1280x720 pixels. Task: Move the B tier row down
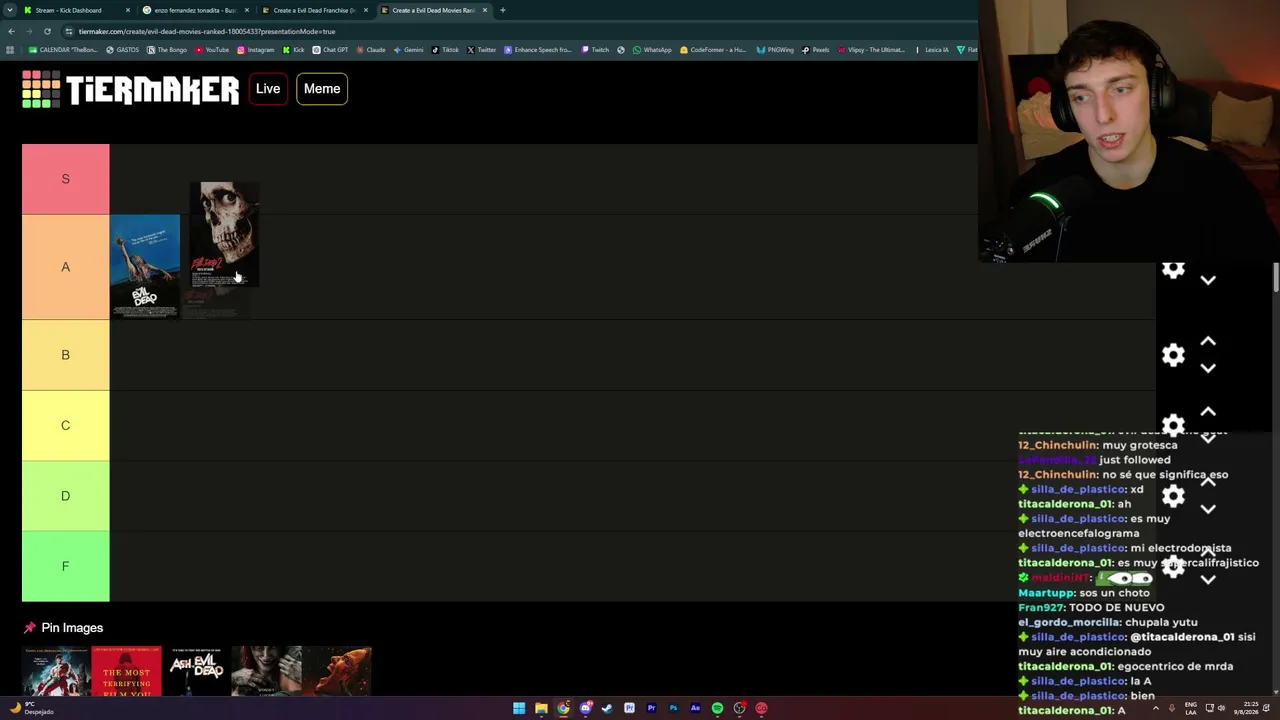point(1208,368)
